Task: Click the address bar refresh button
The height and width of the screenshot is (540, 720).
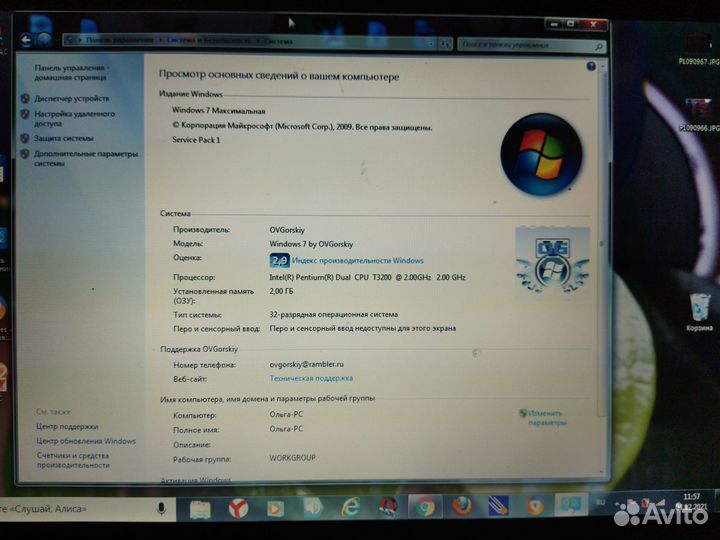Action: pyautogui.click(x=445, y=44)
